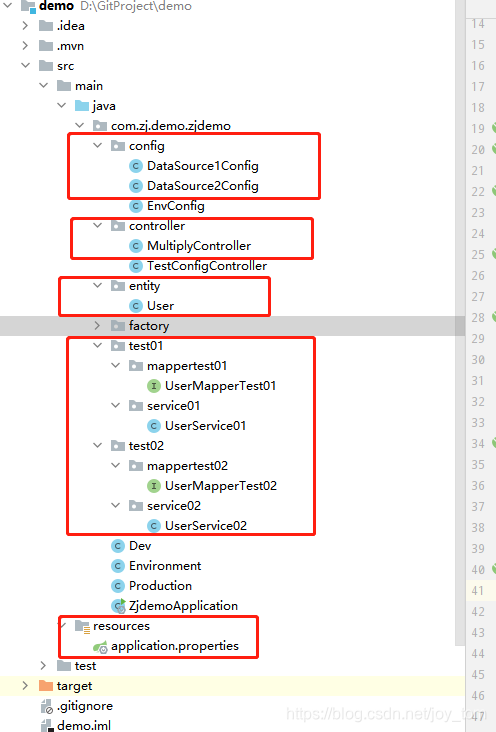Select the ZjdemoApplication file name
Image resolution: width=496 pixels, height=732 pixels.
(x=184, y=605)
